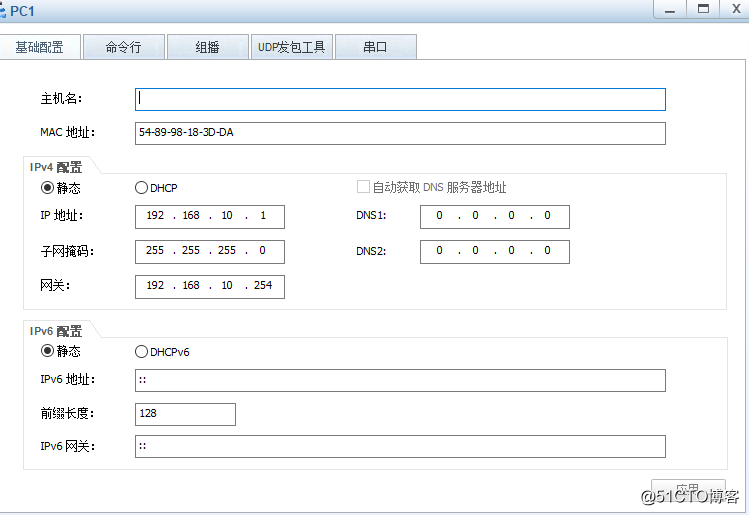Click the IP 地址 field 192.168.10.1
The width and height of the screenshot is (749, 515).
(x=210, y=217)
